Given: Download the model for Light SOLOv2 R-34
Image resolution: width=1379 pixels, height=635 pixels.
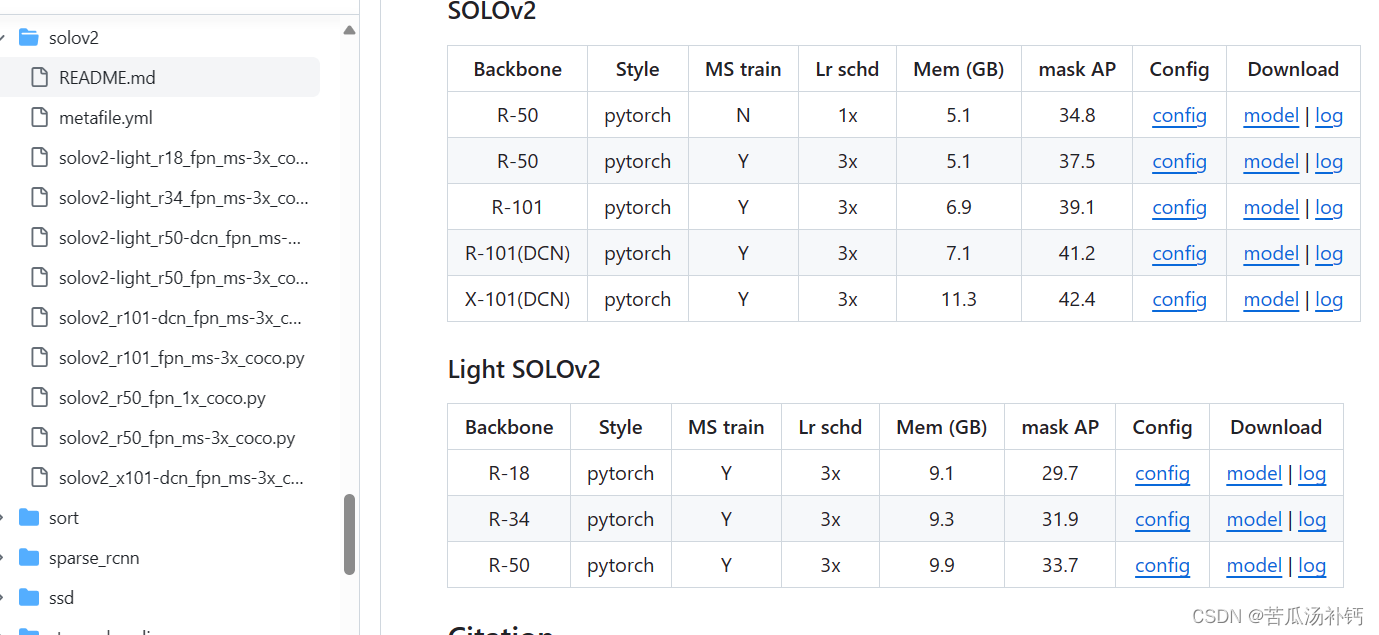Looking at the screenshot, I should (1254, 519).
